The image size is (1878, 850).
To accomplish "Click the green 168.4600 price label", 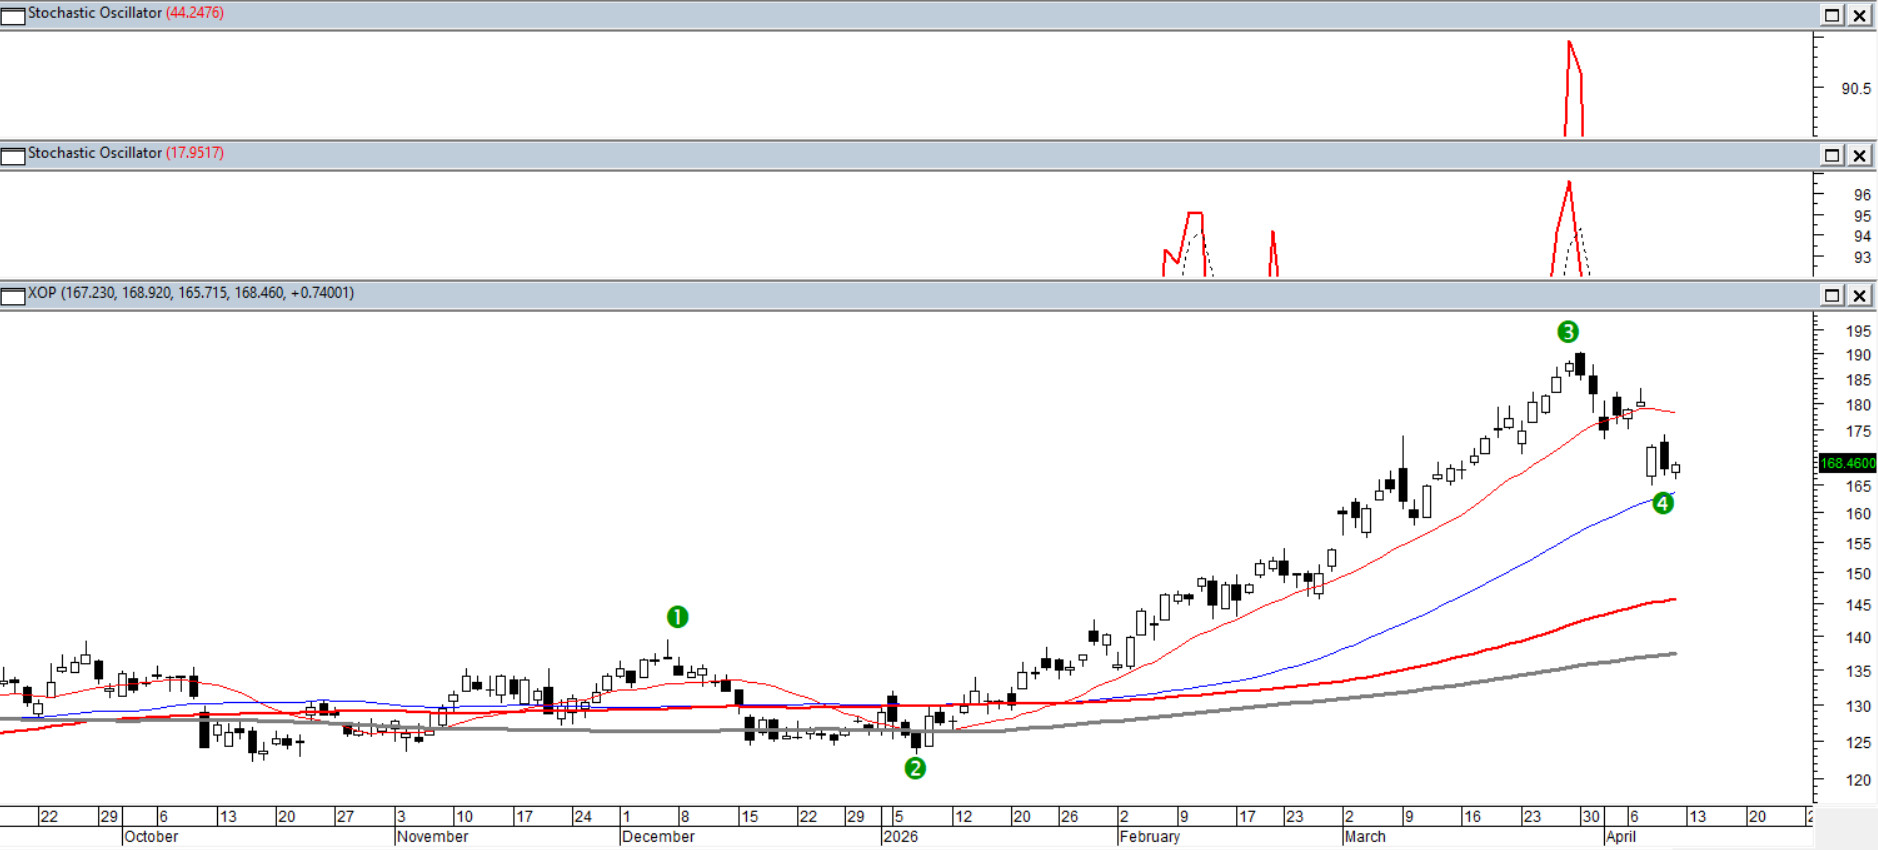I will pyautogui.click(x=1847, y=463).
